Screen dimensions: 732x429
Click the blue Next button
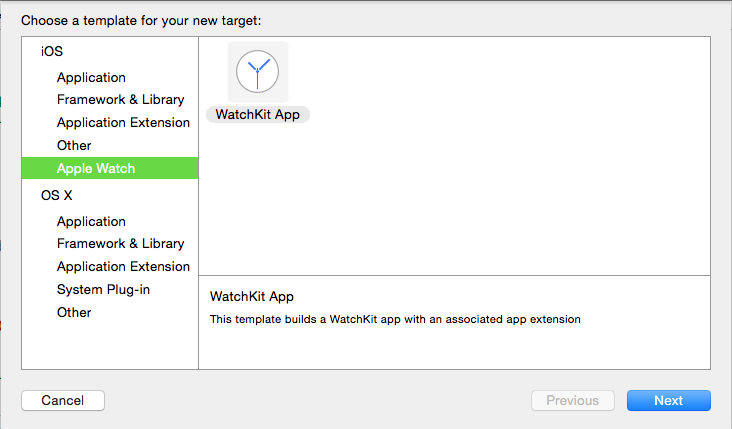[668, 400]
